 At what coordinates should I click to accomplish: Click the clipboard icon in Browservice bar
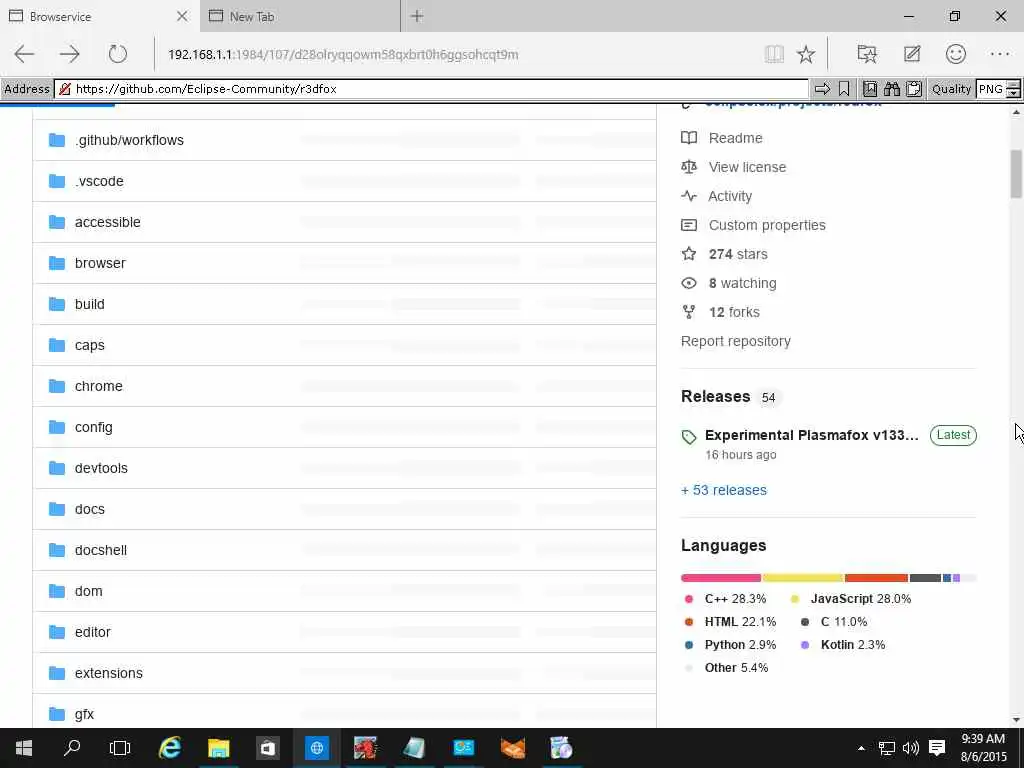point(914,89)
